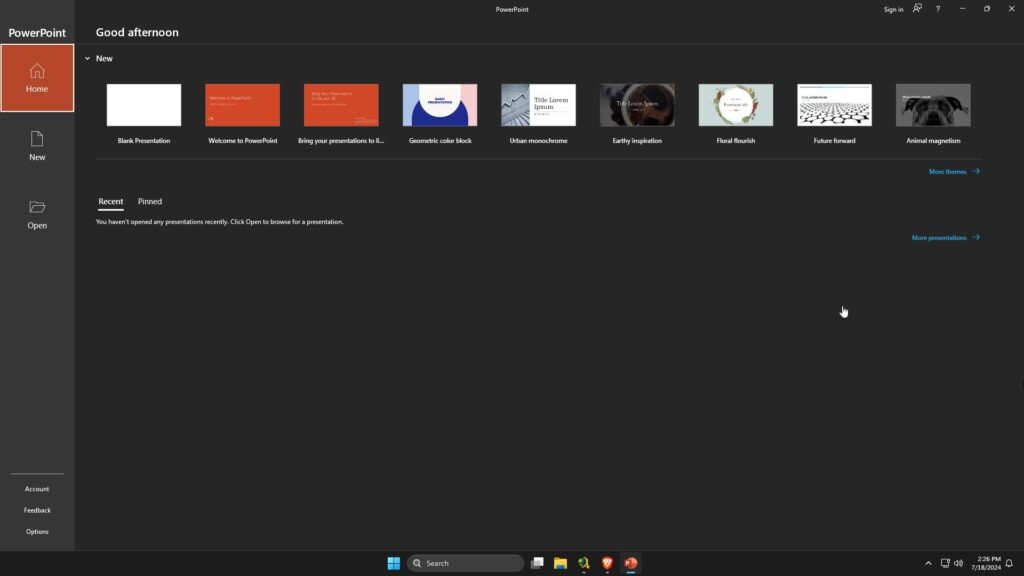The image size is (1024, 576).
Task: Show hidden system tray icons
Action: [x=928, y=563]
